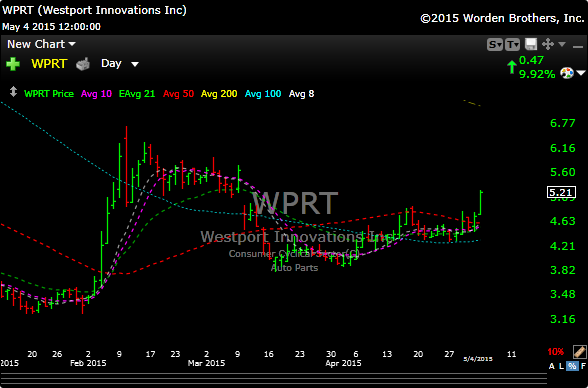588x388 pixels.
Task: Expand the New Chart dropdown menu
Action: (x=41, y=44)
